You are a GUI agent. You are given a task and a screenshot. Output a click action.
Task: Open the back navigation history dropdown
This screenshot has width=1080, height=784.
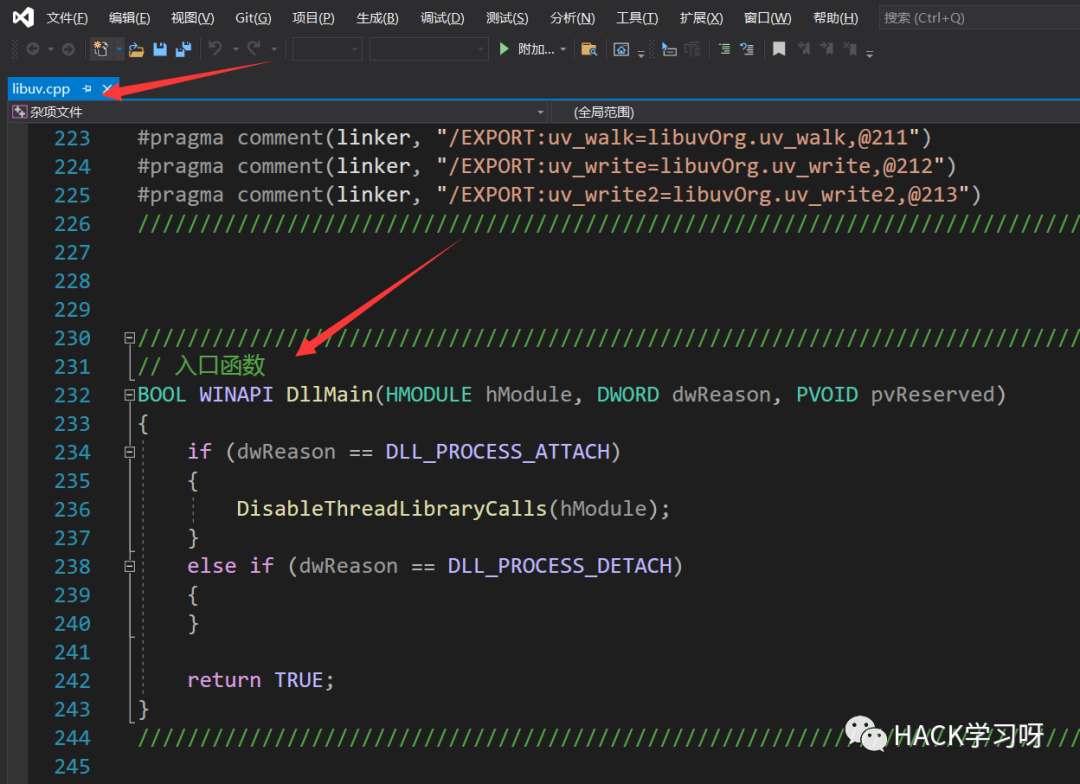point(50,50)
